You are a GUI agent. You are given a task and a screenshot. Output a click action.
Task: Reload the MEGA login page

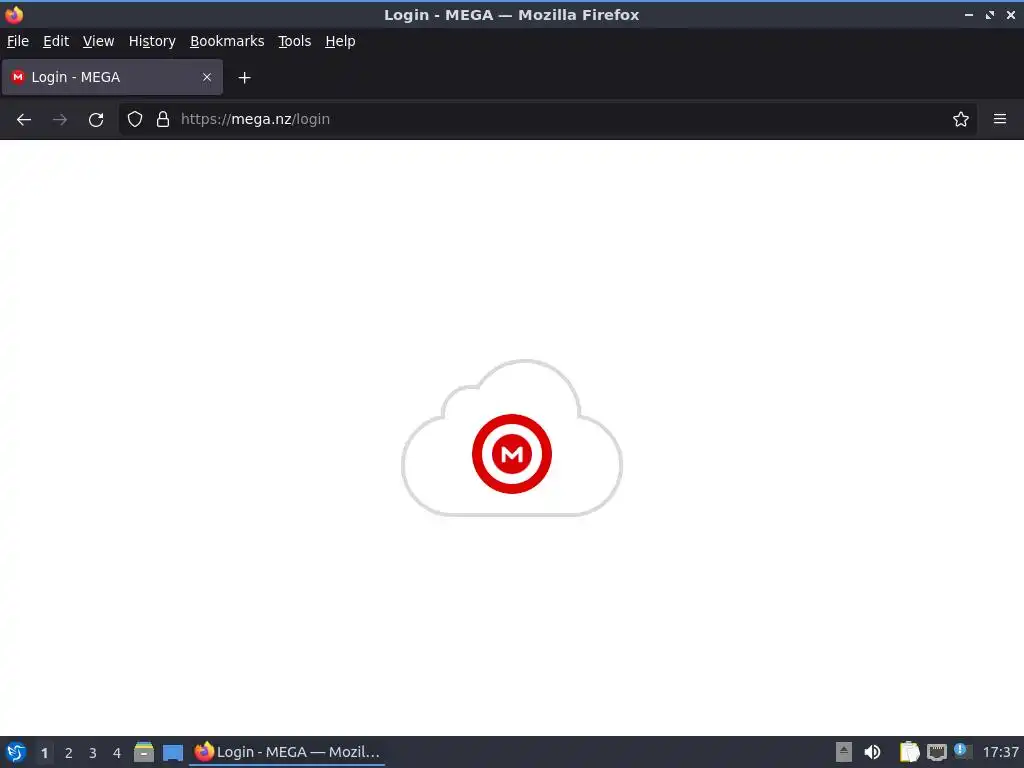click(96, 120)
